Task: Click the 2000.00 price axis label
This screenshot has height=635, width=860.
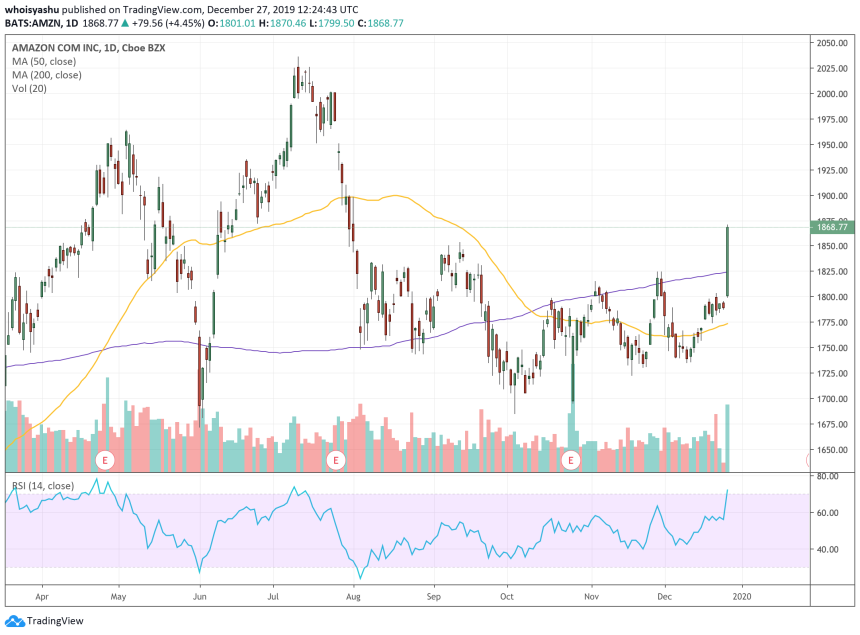Action: pos(832,94)
